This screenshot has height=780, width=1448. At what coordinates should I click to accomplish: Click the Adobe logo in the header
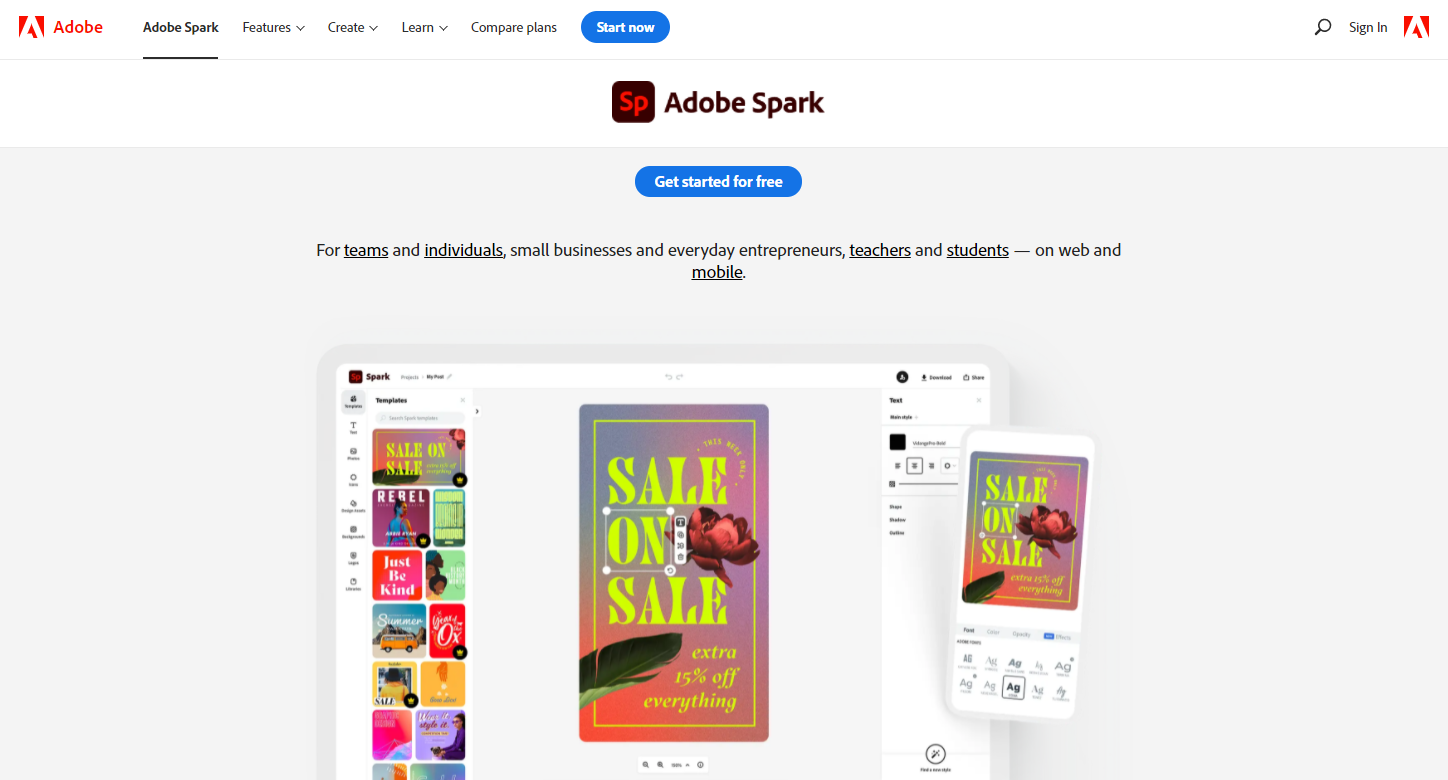pyautogui.click(x=61, y=27)
